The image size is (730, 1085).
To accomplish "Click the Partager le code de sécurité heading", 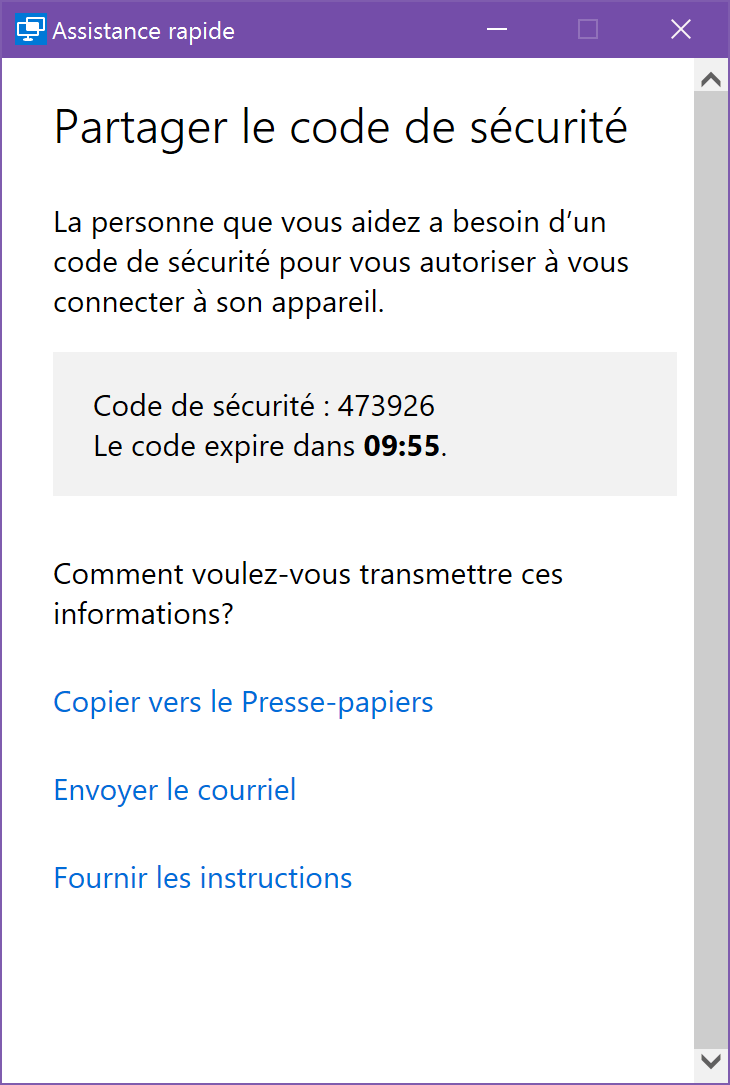I will pyautogui.click(x=340, y=128).
